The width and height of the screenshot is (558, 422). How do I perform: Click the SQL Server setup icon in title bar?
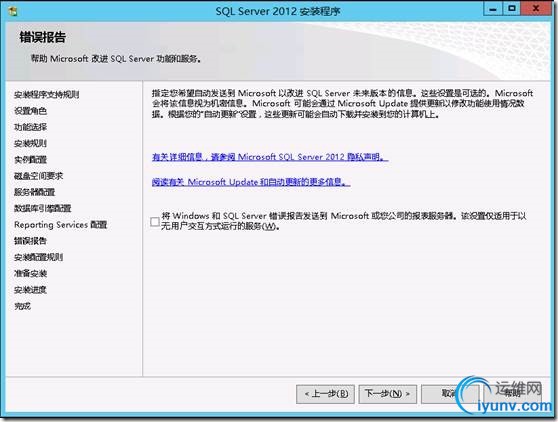(12, 11)
